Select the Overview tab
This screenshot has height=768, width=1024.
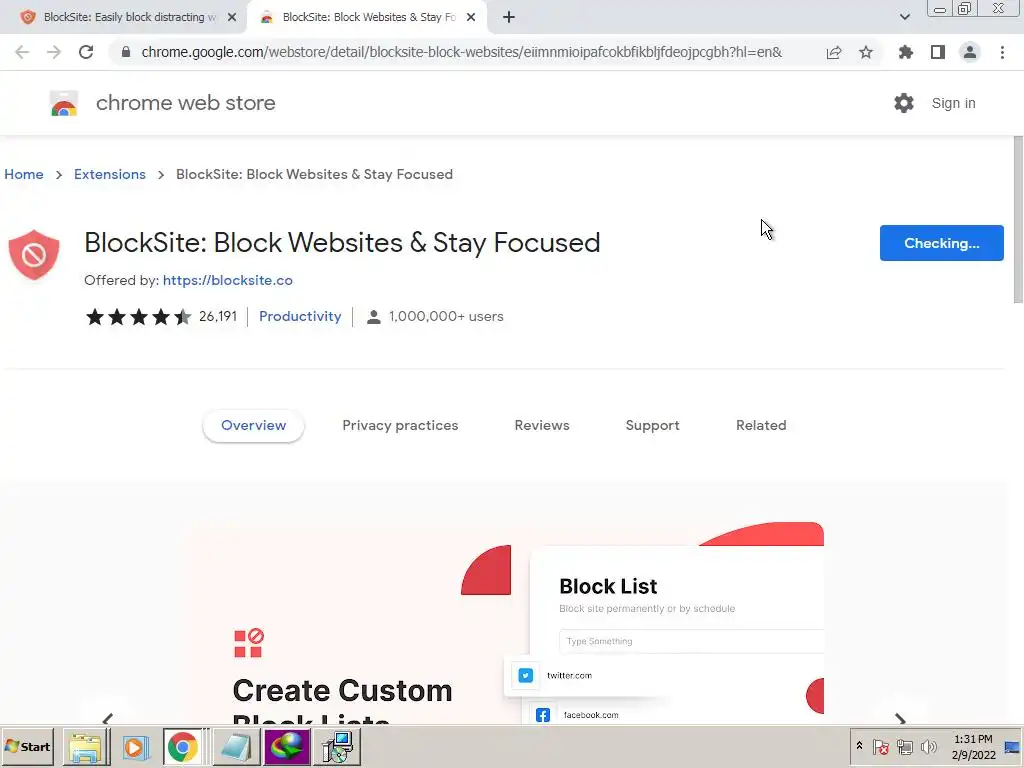[253, 425]
